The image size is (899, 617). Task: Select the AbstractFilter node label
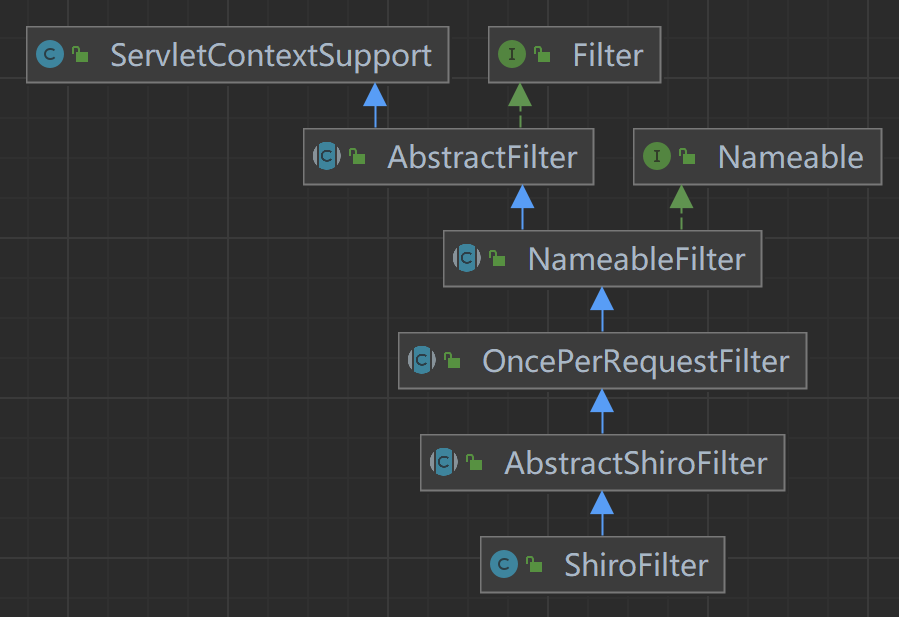pyautogui.click(x=482, y=157)
